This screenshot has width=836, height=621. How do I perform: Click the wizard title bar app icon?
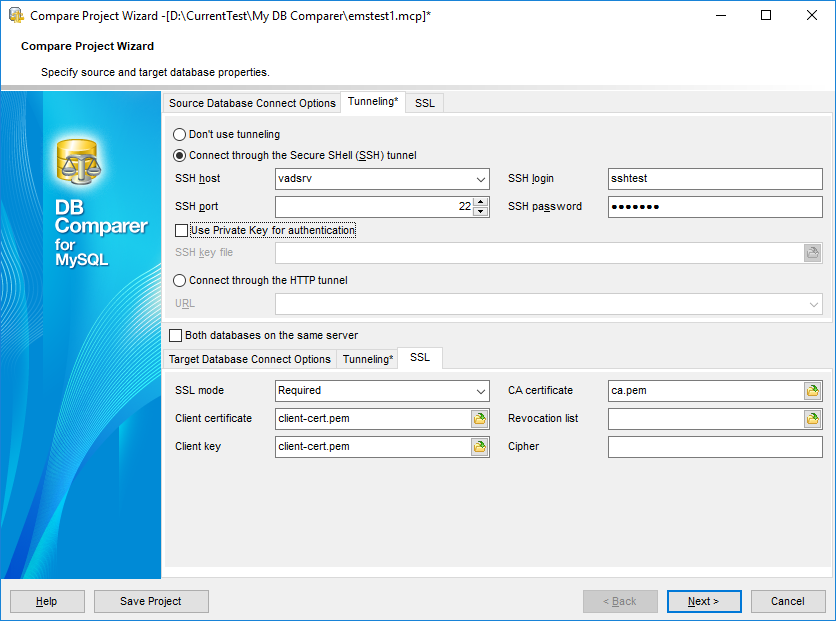click(16, 16)
